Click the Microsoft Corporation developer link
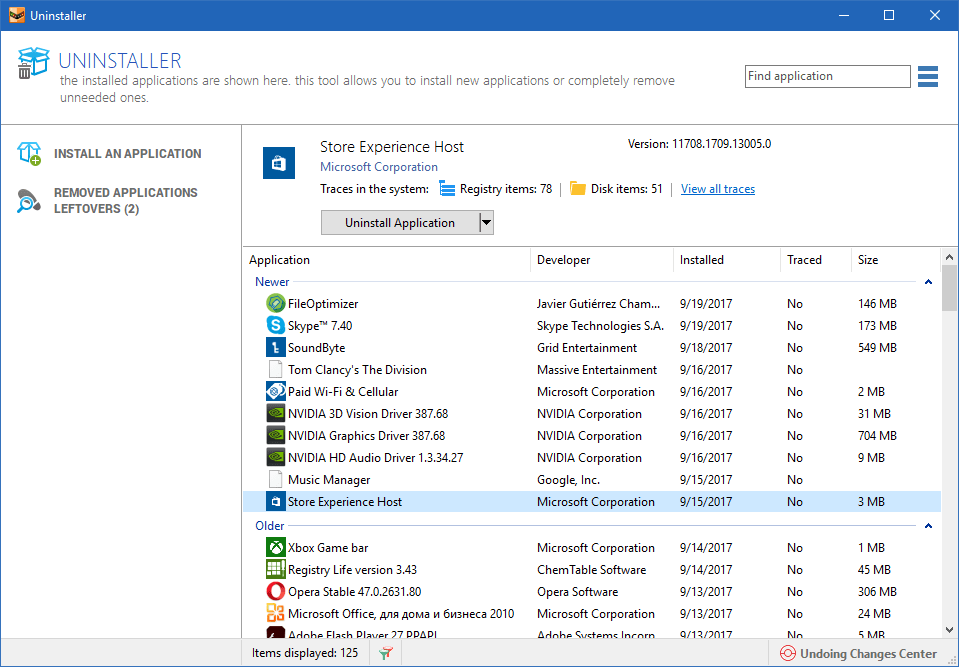959x667 pixels. click(379, 167)
